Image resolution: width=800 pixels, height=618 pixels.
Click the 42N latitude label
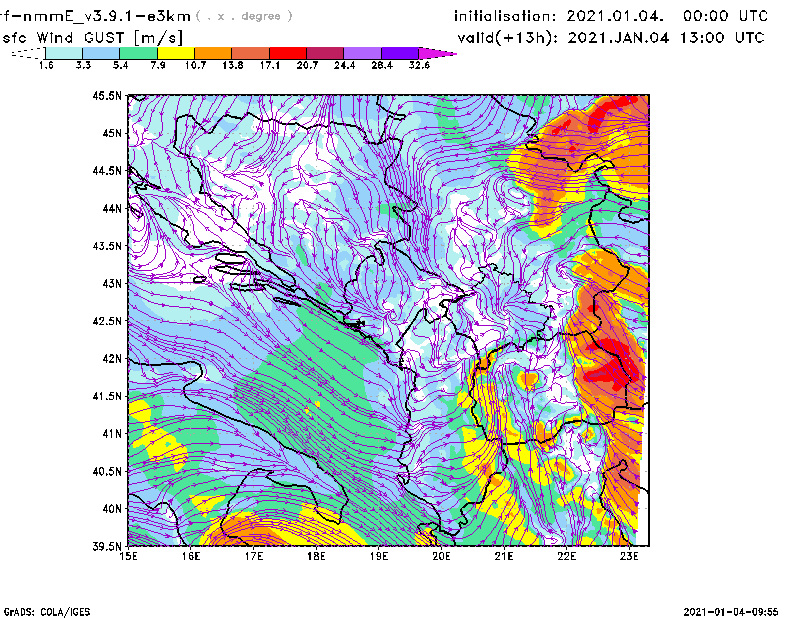pyautogui.click(x=112, y=358)
